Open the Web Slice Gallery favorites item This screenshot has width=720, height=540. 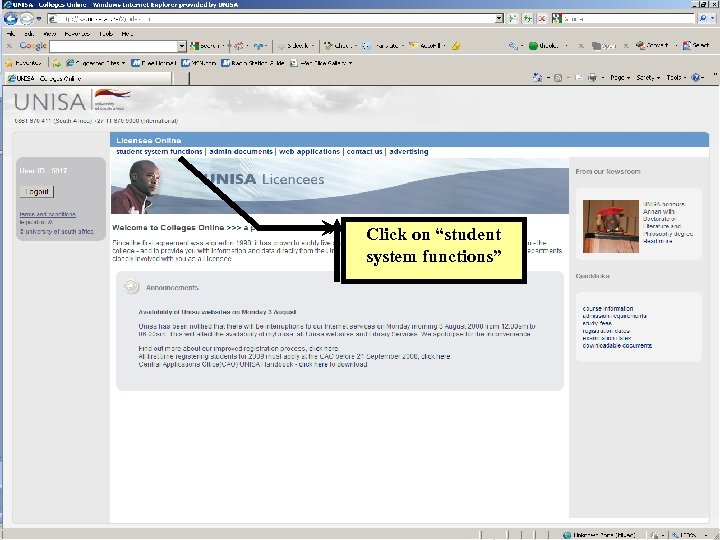(x=321, y=63)
